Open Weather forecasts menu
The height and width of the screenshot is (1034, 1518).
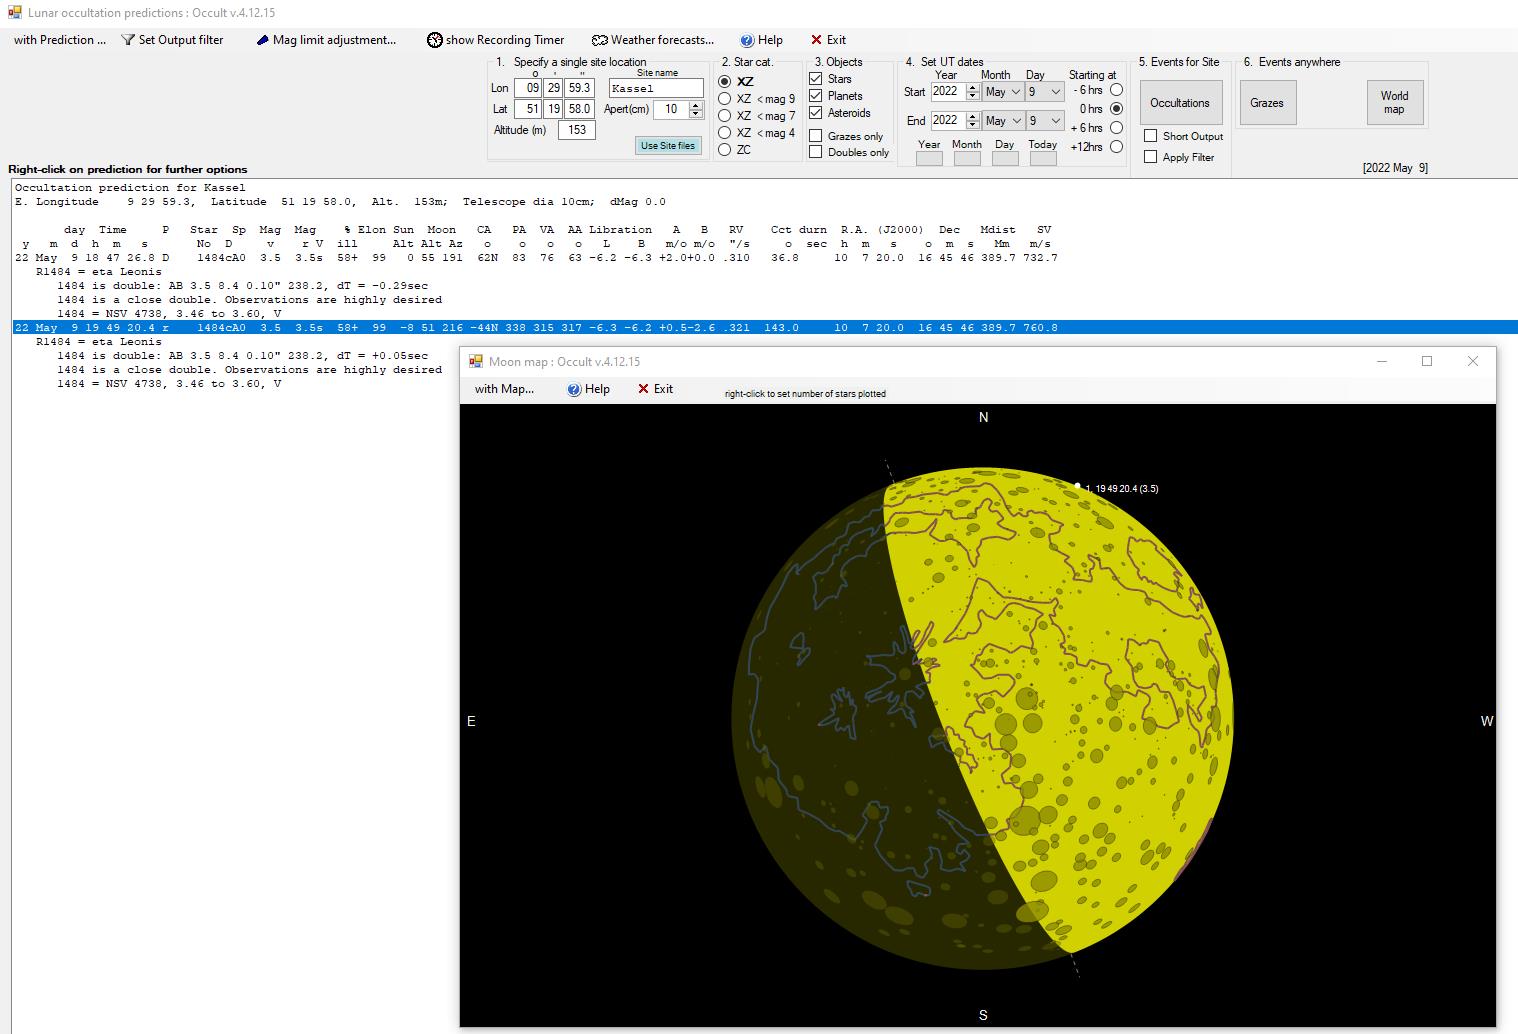tap(653, 40)
